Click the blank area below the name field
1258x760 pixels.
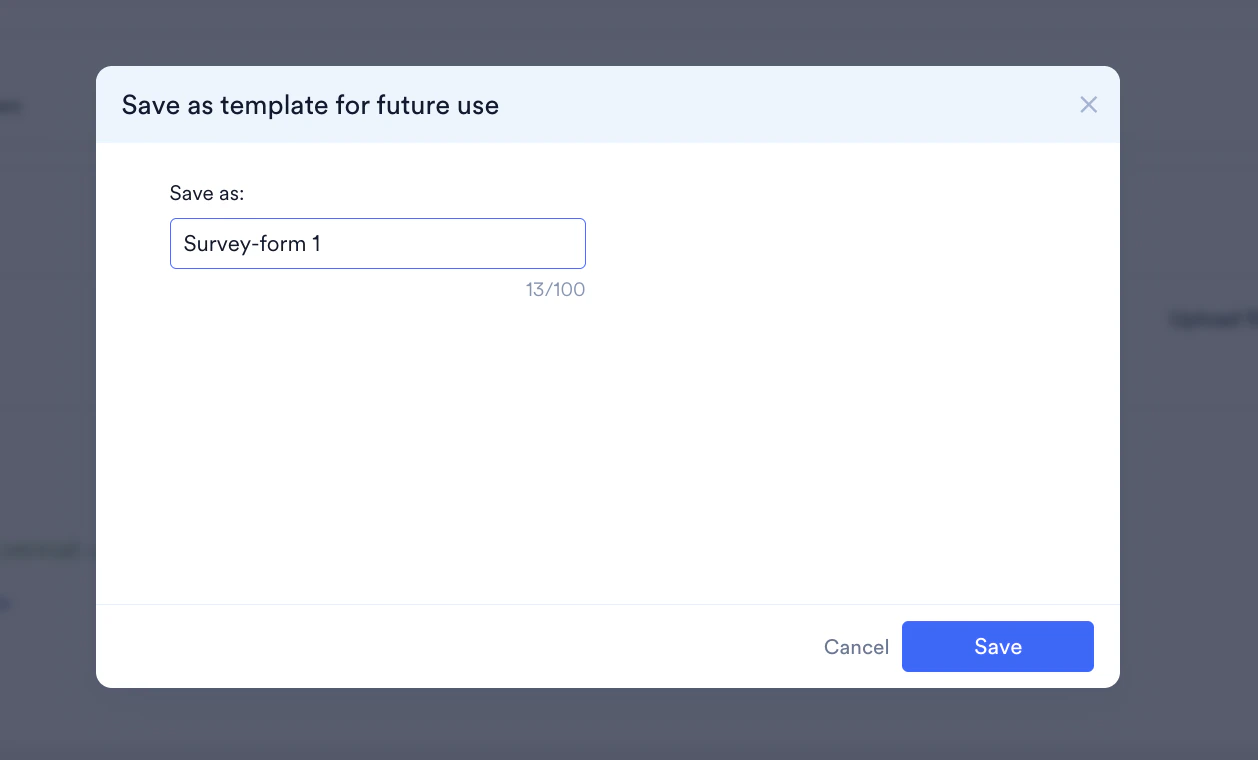pyautogui.click(x=600, y=450)
